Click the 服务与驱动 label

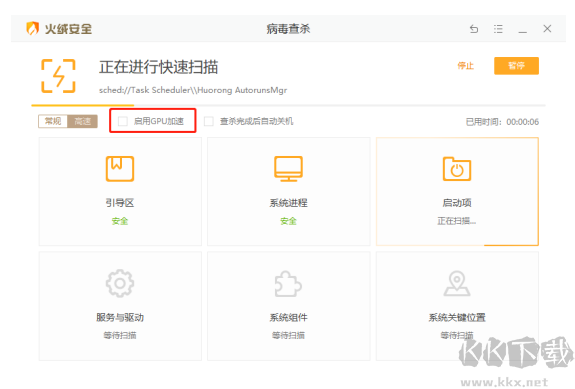[120, 317]
